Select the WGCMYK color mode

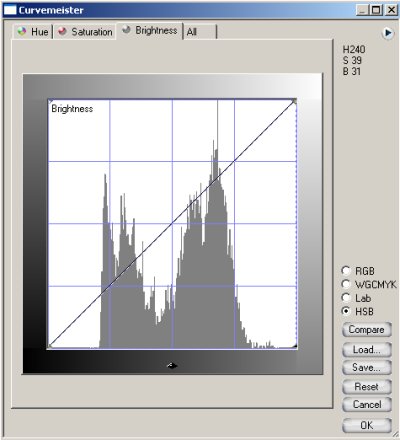click(x=346, y=284)
